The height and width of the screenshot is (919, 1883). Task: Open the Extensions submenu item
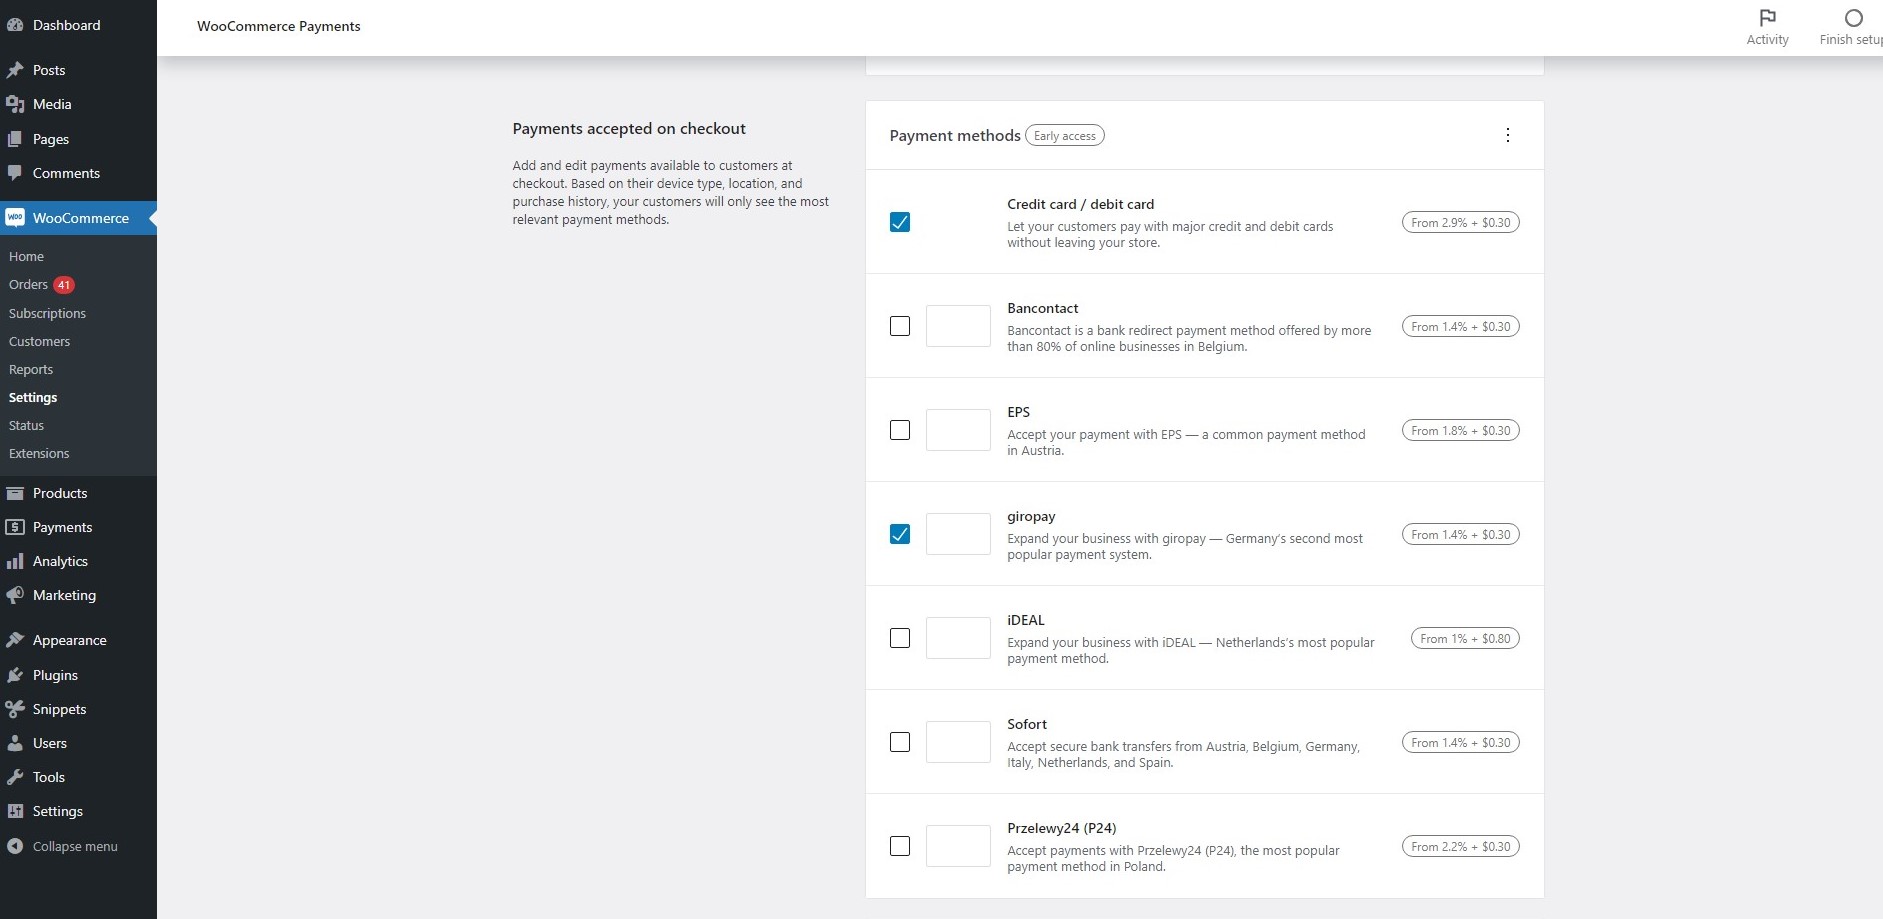39,453
